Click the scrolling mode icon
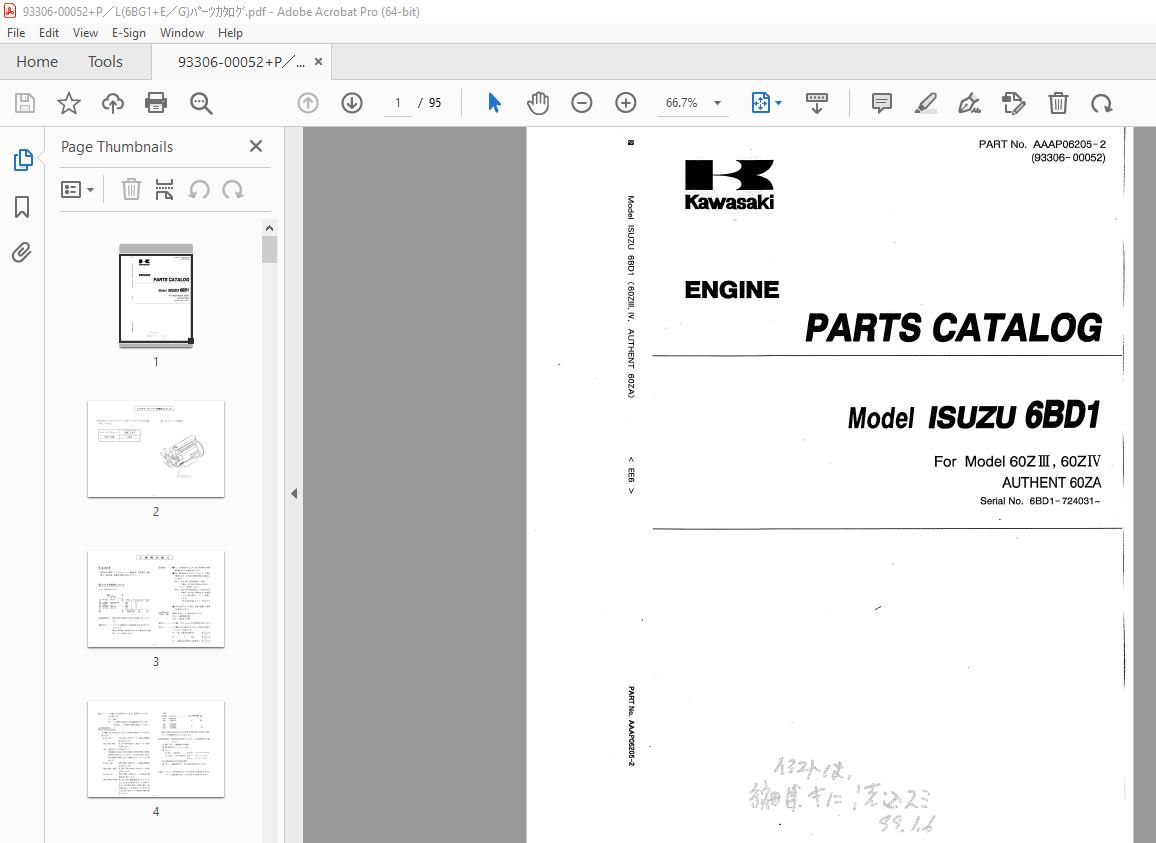The height and width of the screenshot is (843, 1156). tap(817, 103)
